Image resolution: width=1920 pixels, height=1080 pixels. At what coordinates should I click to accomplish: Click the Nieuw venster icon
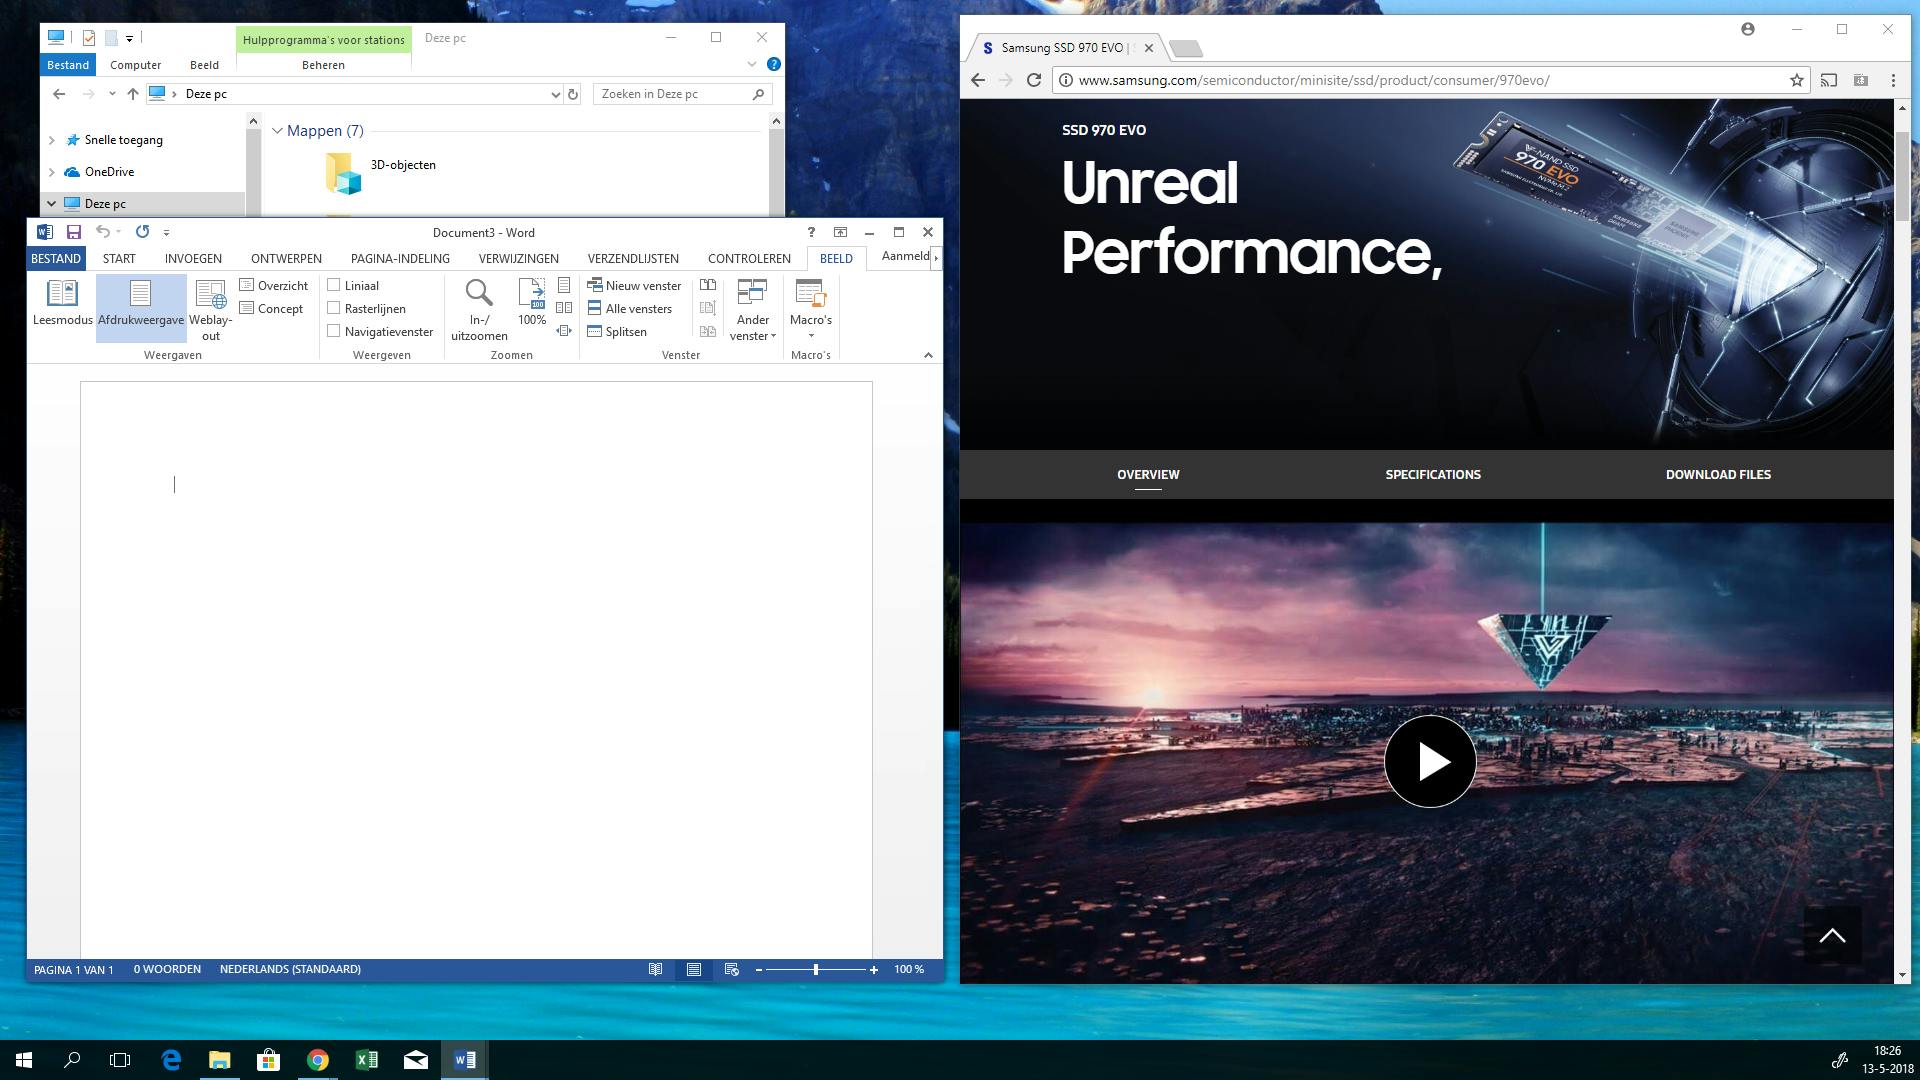click(x=595, y=285)
